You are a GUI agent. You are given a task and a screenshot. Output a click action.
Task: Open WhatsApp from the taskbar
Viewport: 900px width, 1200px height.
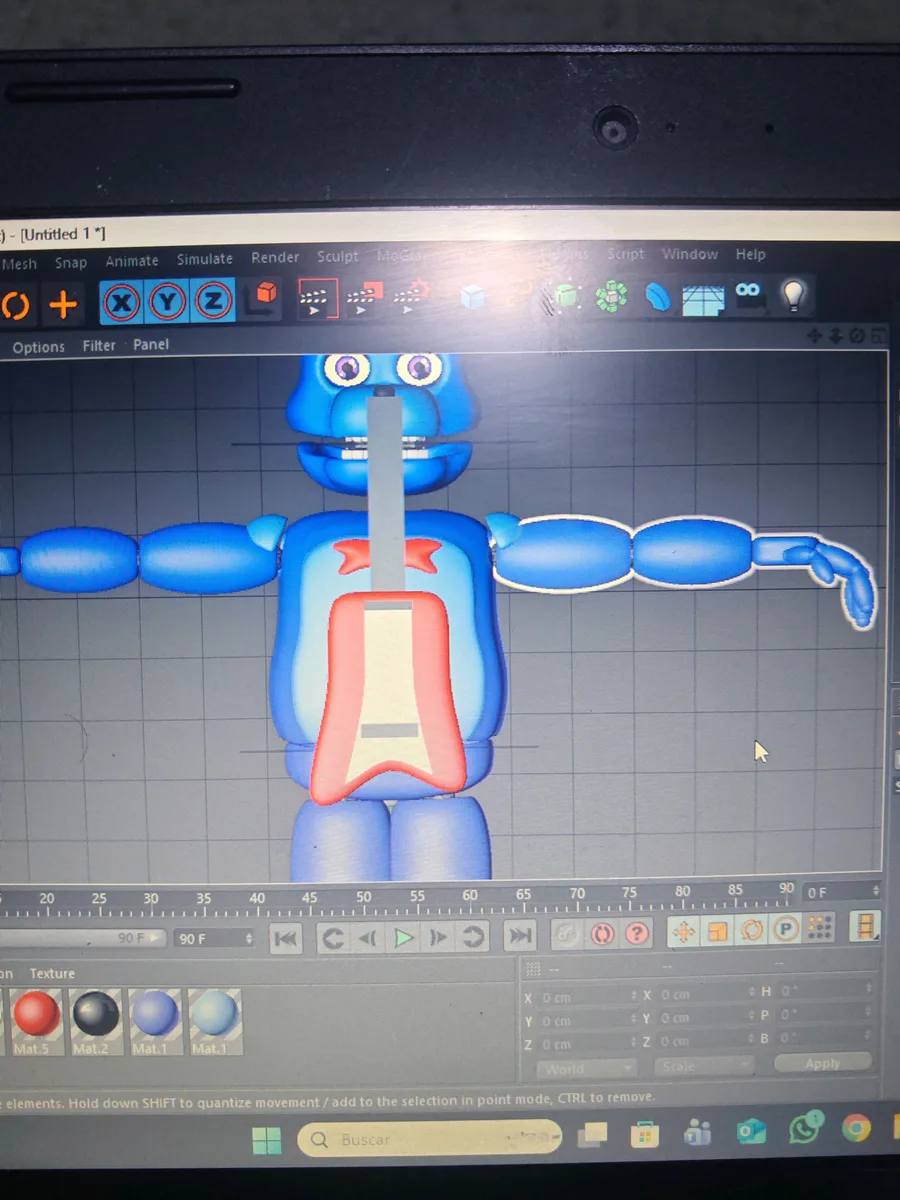click(x=805, y=1128)
